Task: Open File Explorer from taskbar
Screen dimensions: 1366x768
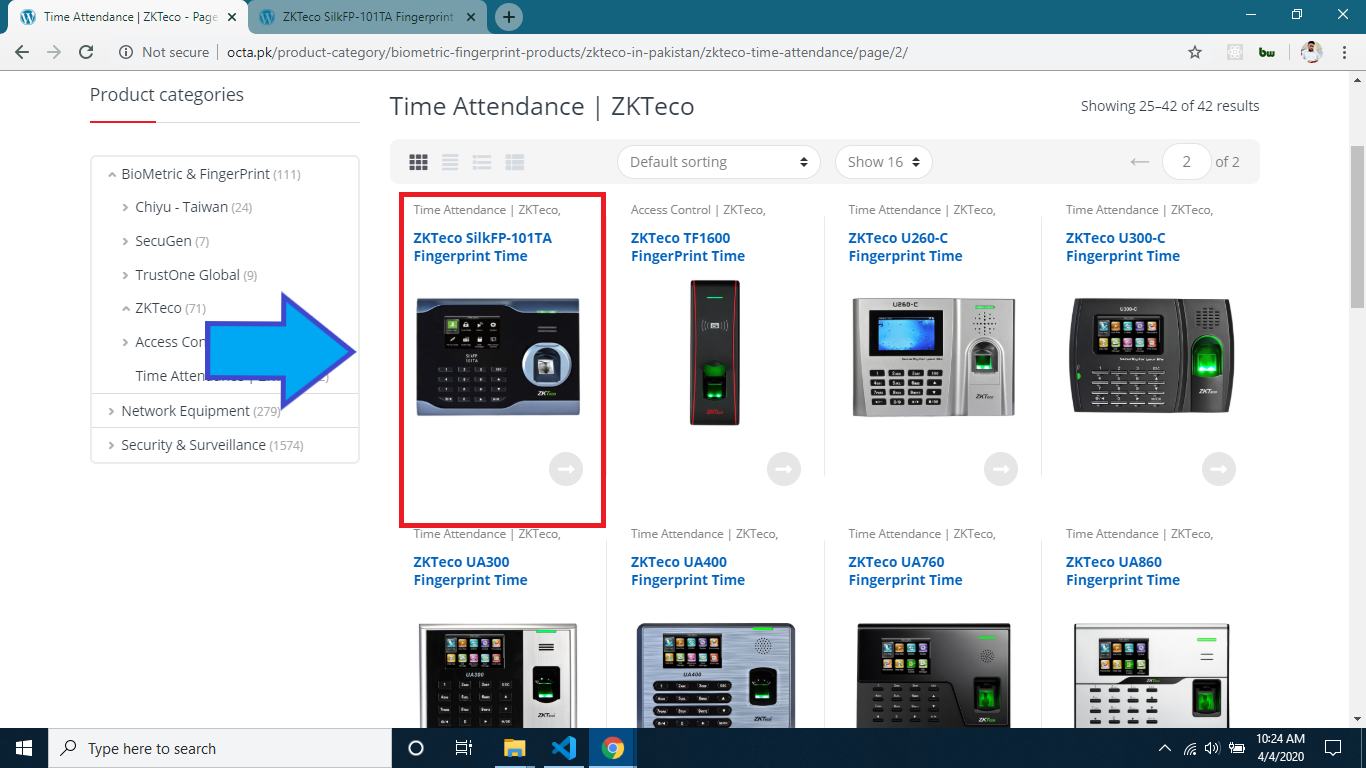Action: (x=514, y=748)
